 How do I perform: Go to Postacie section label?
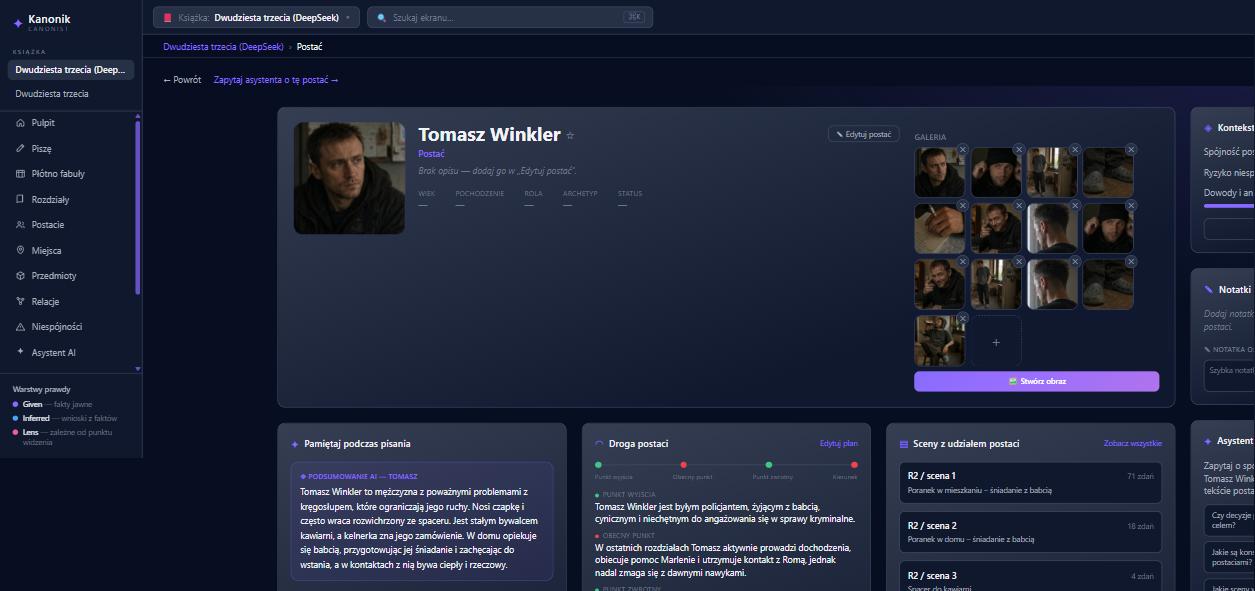point(48,225)
